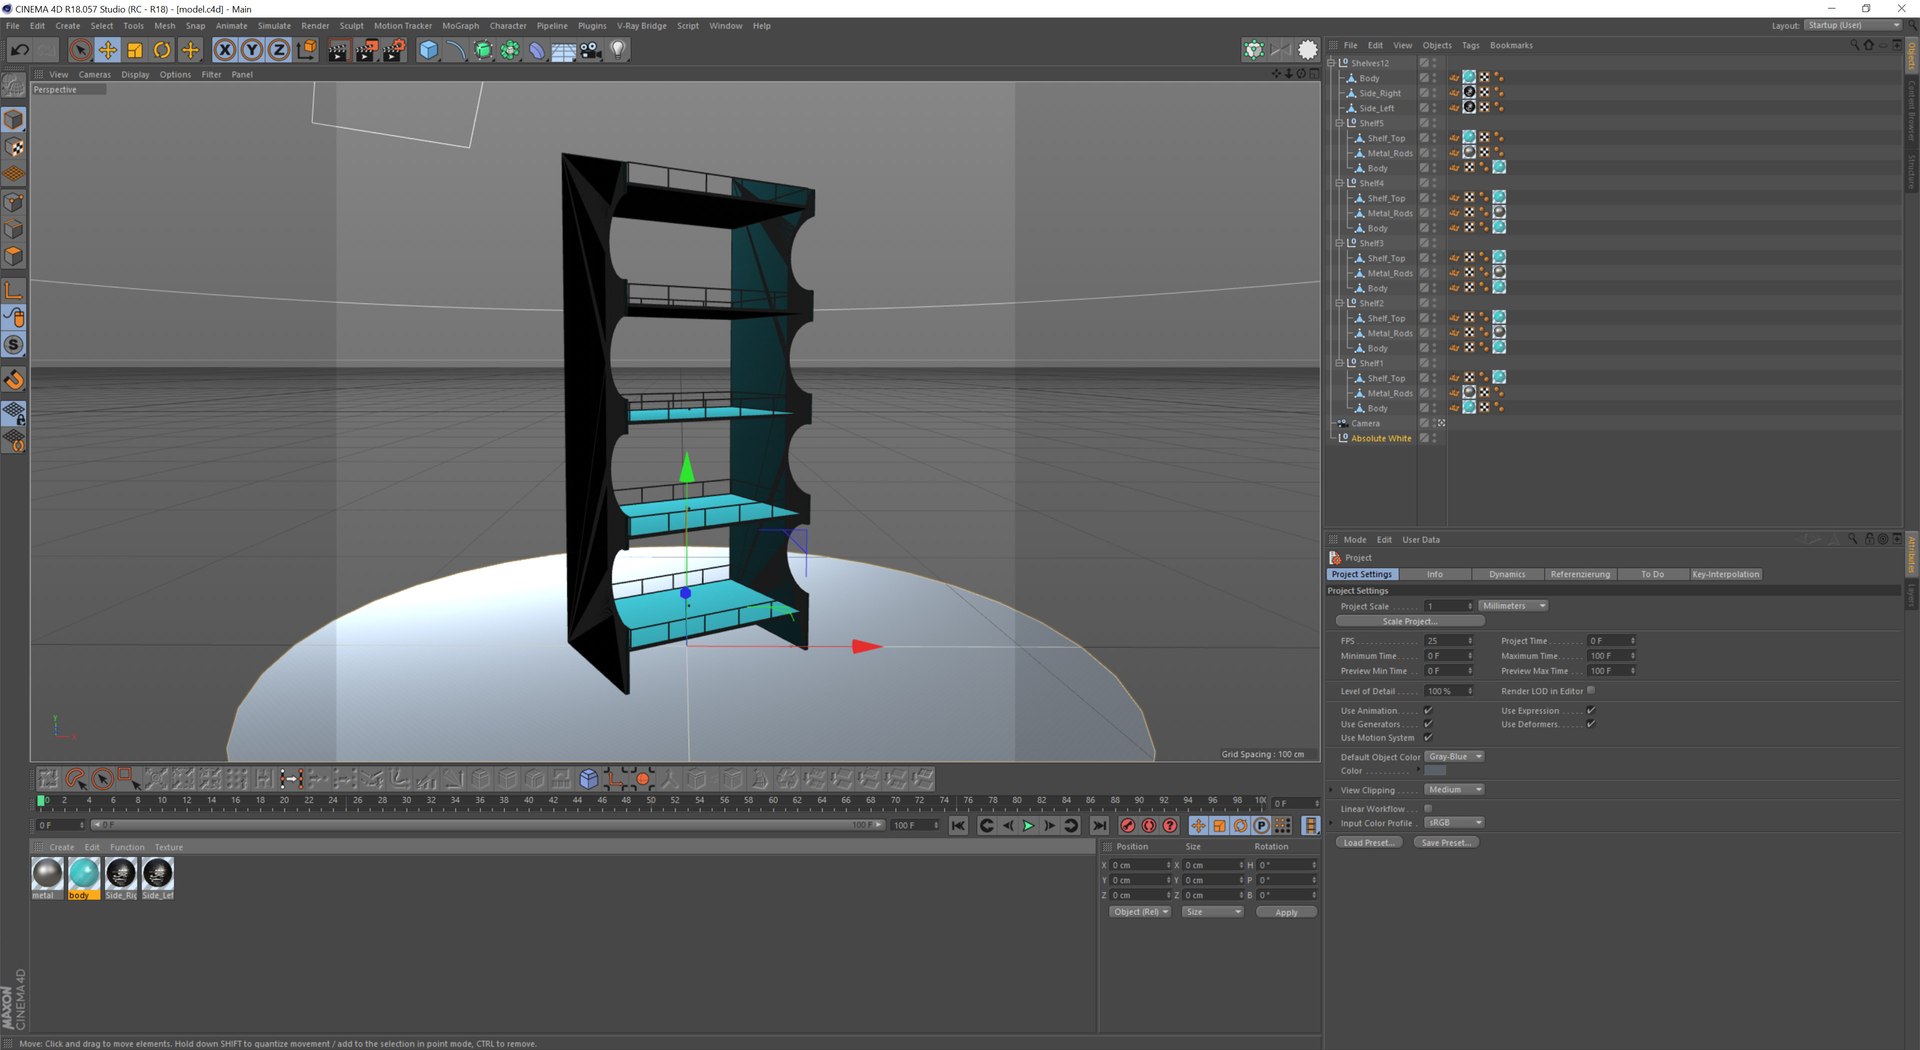1920x1050 pixels.
Task: Click the Undo arrow icon
Action: pyautogui.click(x=20, y=50)
